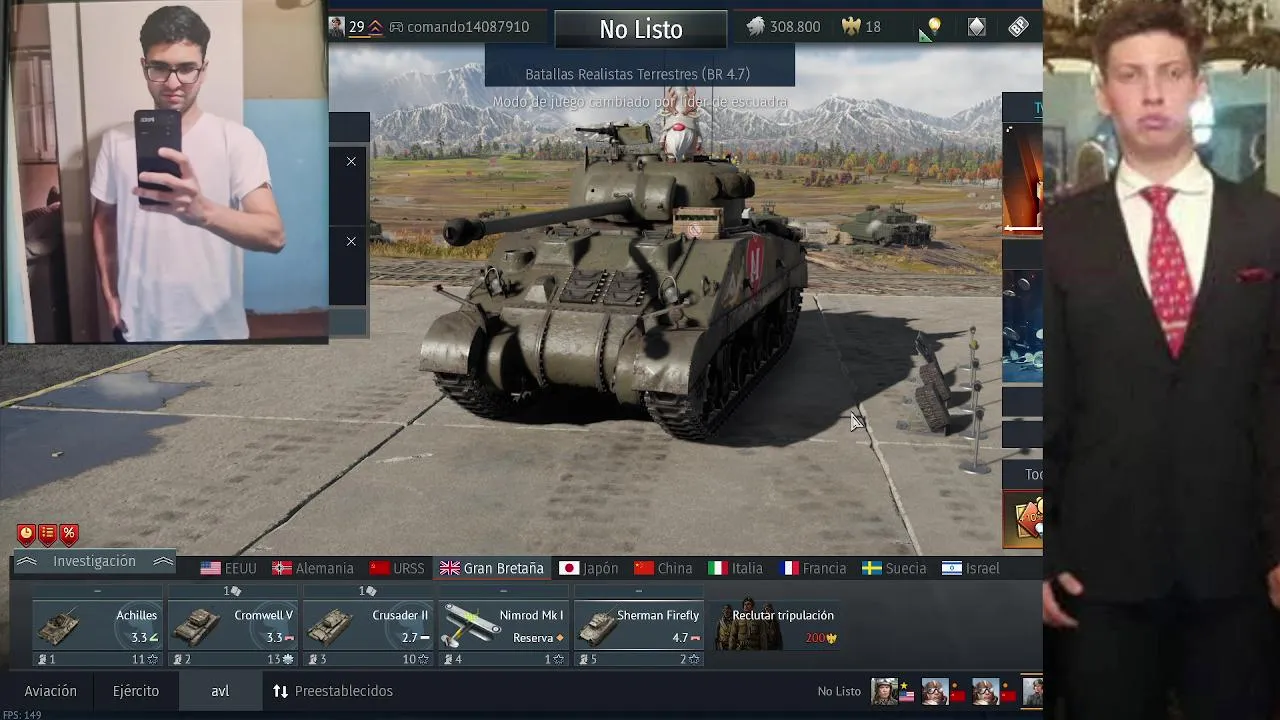Viewport: 1280px width, 720px height.
Task: Open the orange discount tag icon
Action: pyautogui.click(x=1024, y=518)
